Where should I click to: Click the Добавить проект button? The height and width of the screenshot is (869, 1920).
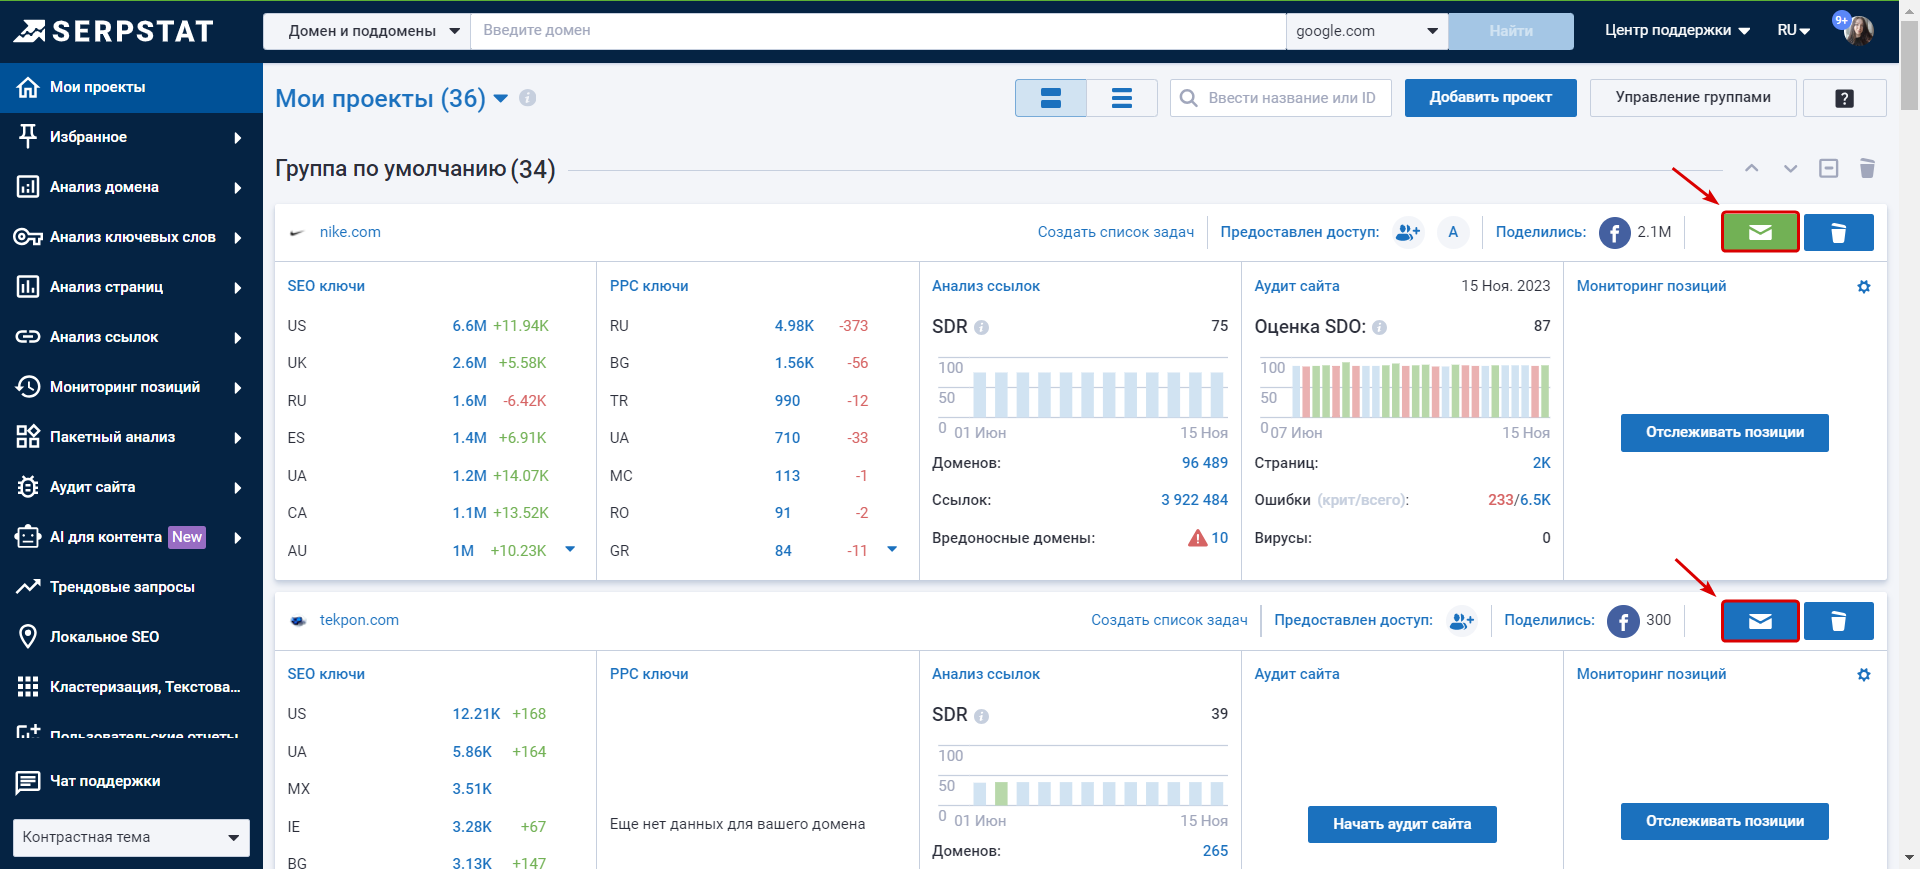[1490, 98]
